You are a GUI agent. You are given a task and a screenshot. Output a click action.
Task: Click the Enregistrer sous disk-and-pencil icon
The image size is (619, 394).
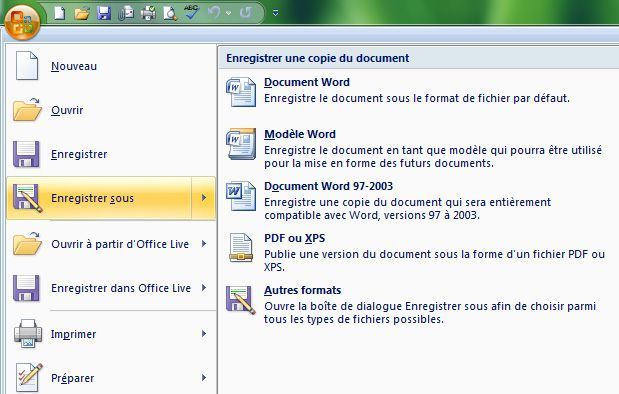(x=27, y=198)
